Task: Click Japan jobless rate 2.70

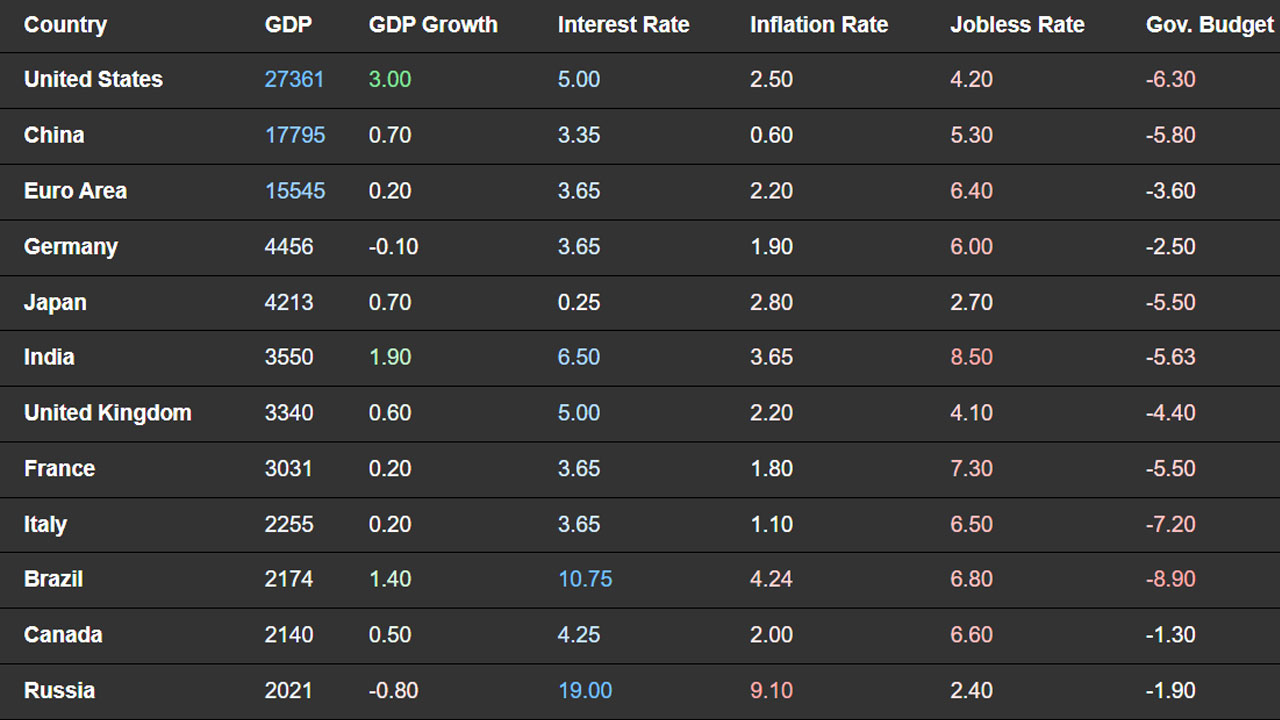Action: [x=971, y=302]
